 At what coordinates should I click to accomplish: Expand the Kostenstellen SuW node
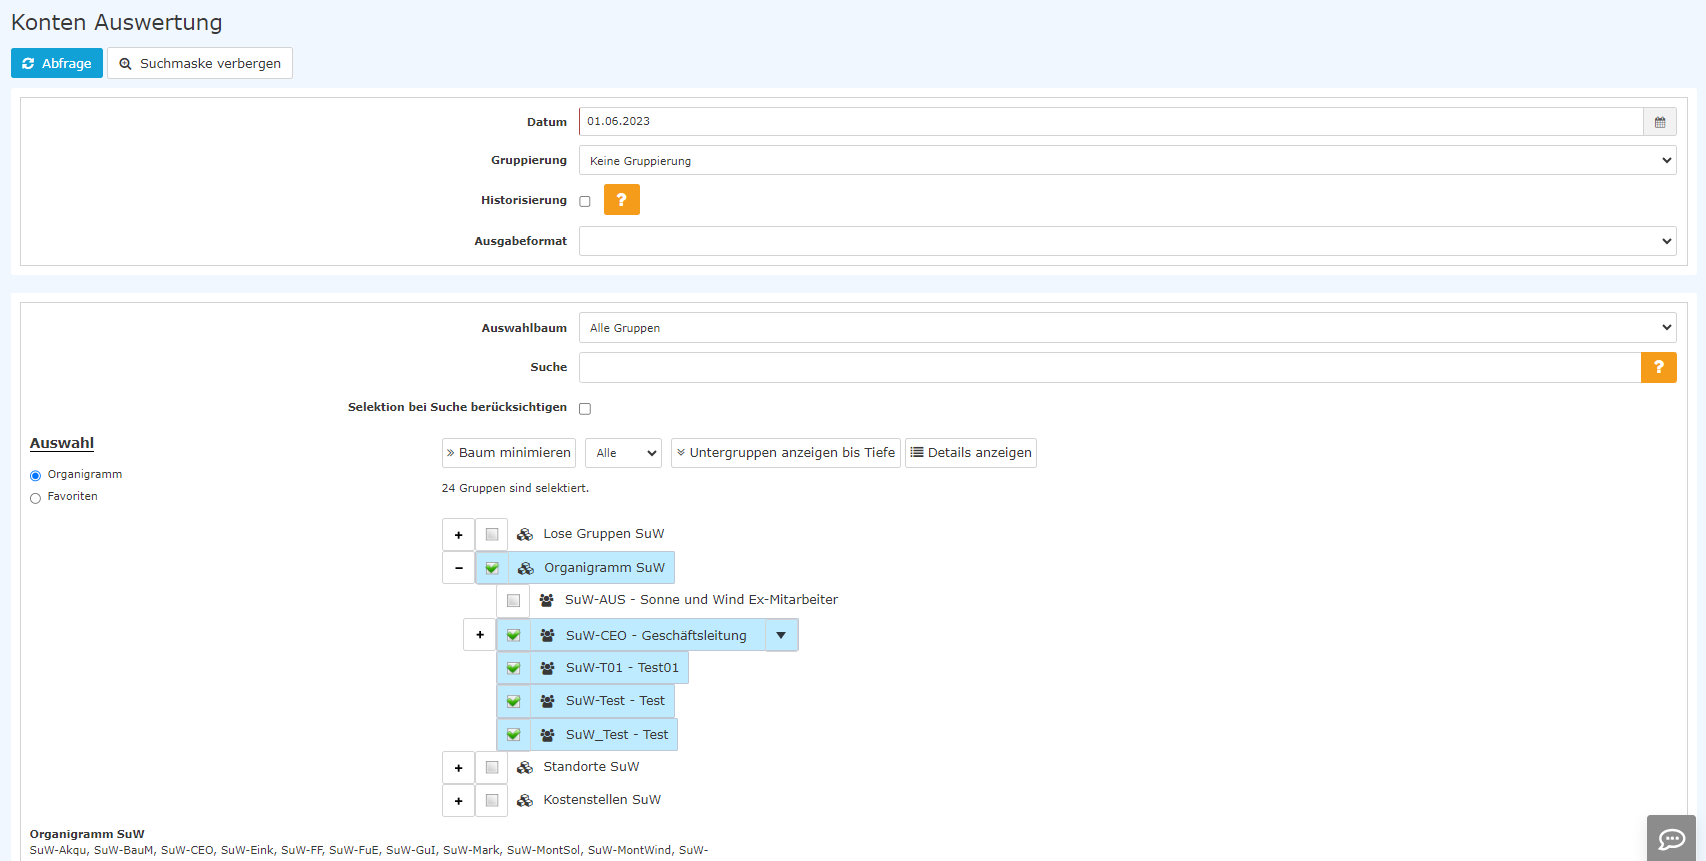pyautogui.click(x=458, y=800)
